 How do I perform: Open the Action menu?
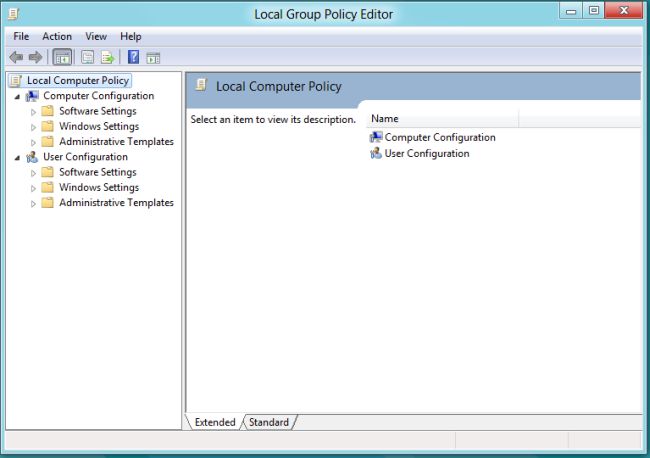[57, 36]
